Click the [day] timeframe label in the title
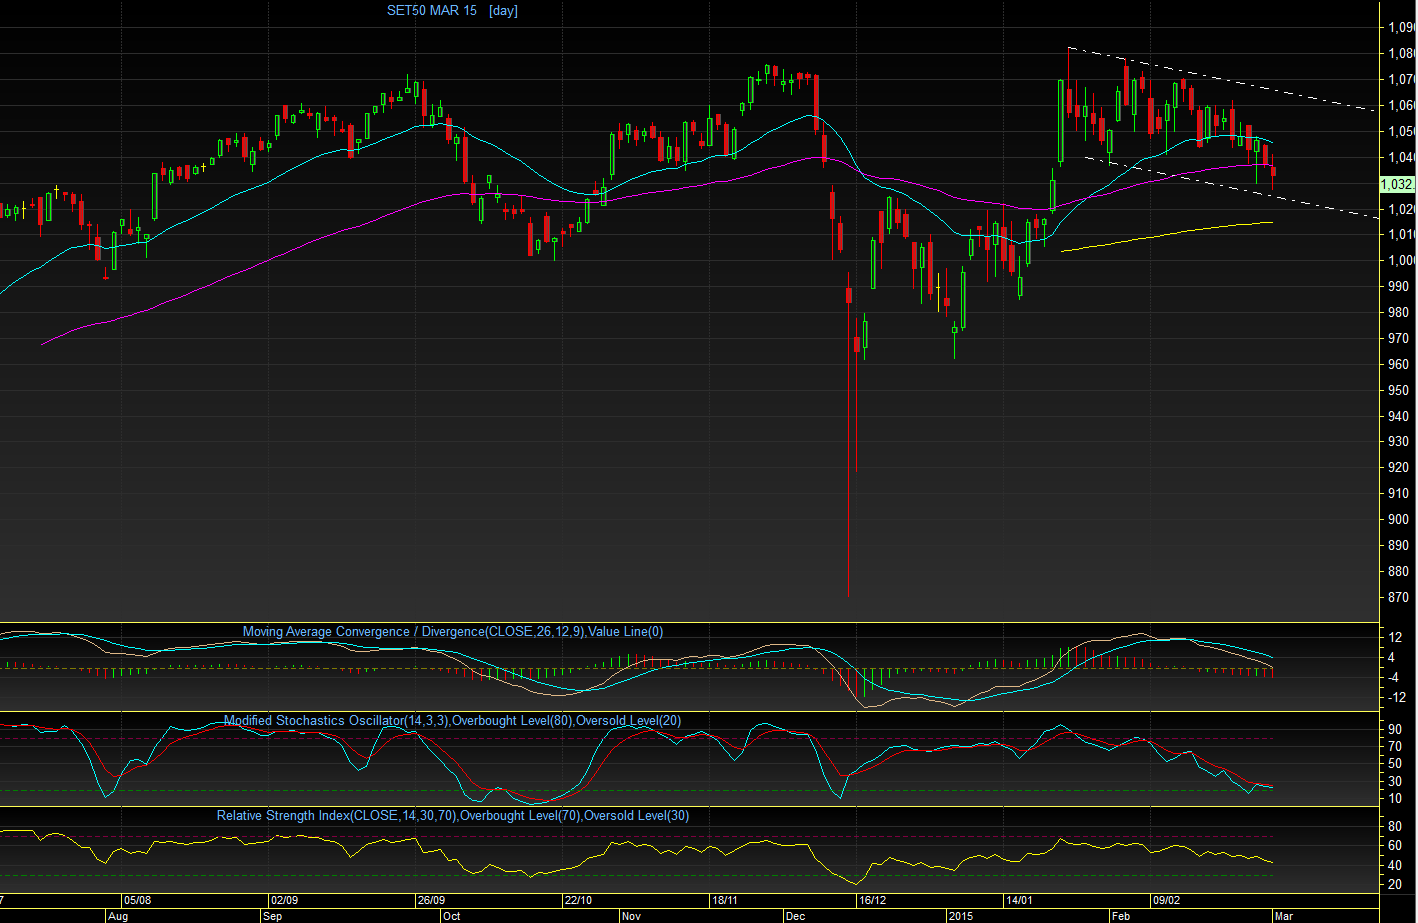This screenshot has width=1418, height=923. 503,11
